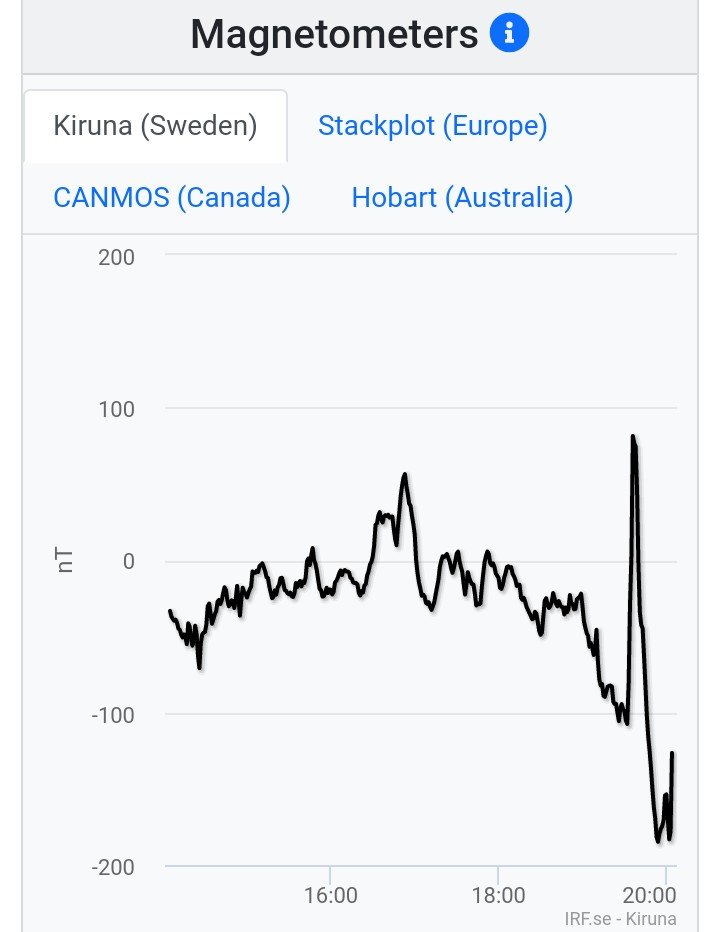Click the lowest trough of the plotted line
The width and height of the screenshot is (720, 932).
658,840
